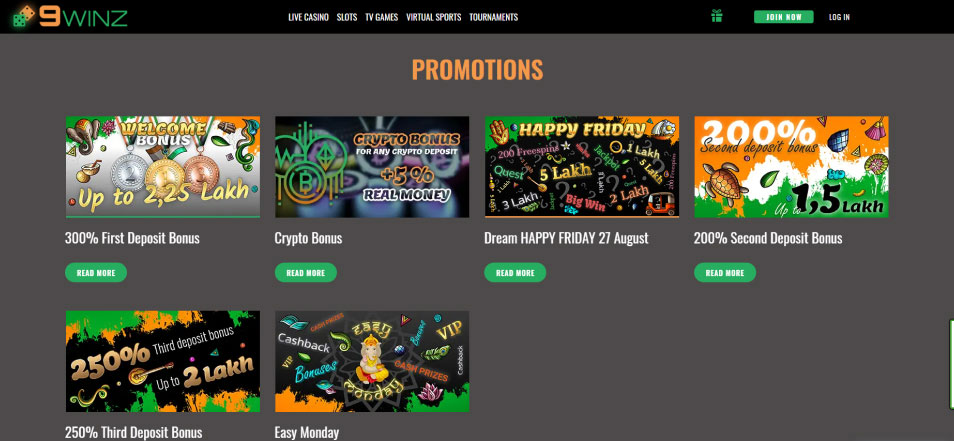Screen dimensions: 954x441
Task: Read more about Crypto Bonus
Action: (305, 273)
